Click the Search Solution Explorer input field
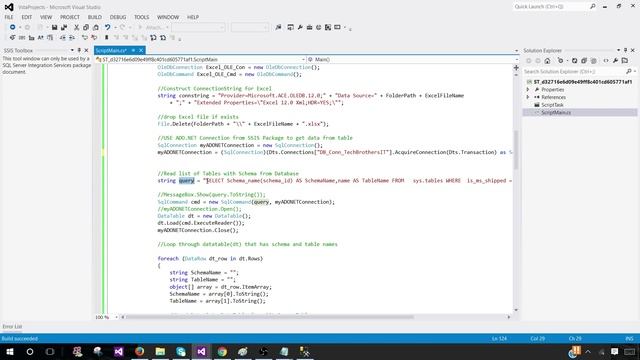The height and width of the screenshot is (360, 640). pos(576,71)
